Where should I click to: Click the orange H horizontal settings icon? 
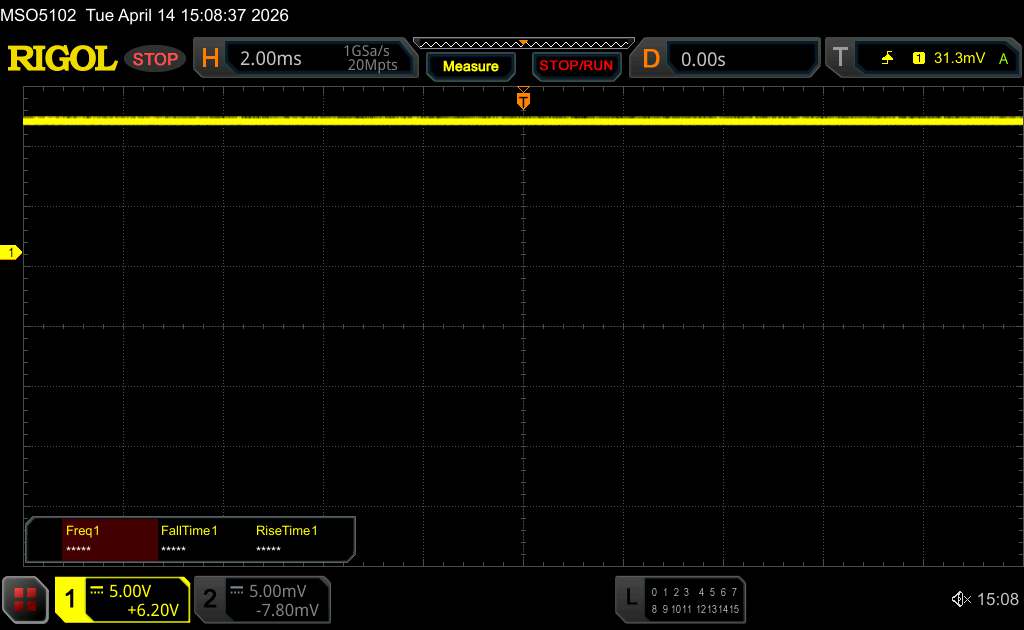tap(210, 59)
